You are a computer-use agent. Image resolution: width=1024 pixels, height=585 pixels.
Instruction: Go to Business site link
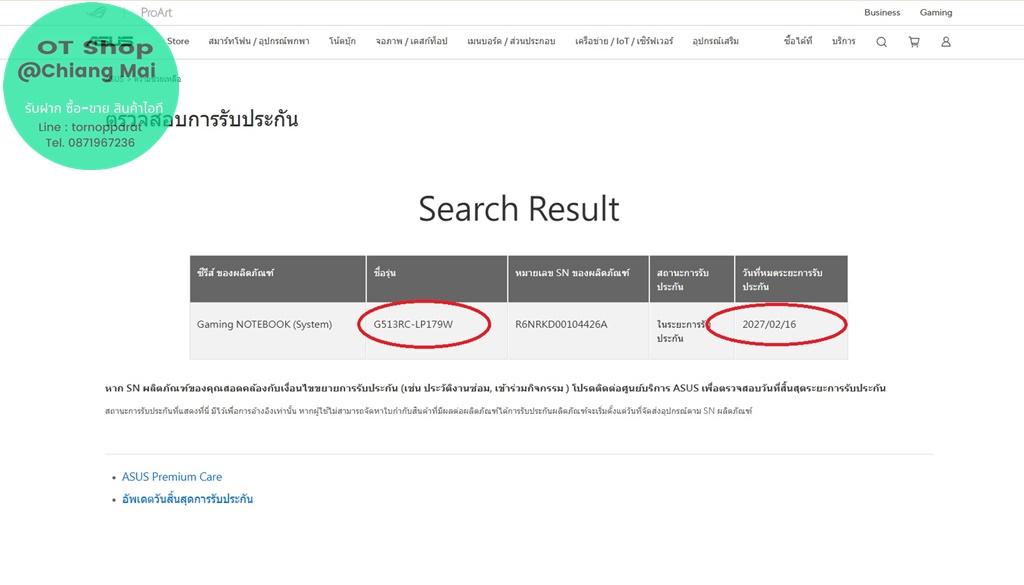pos(882,12)
